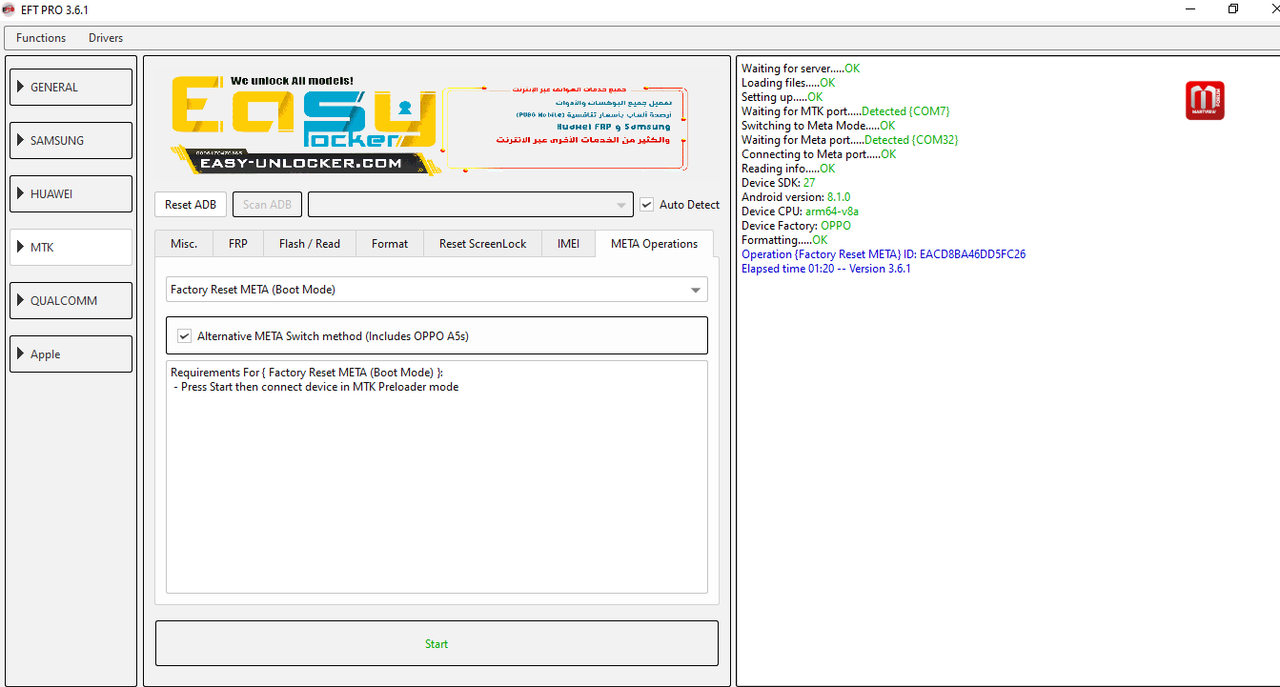Click the 'Elapsed time 01:20' log line
Screen dimensions: 1280x687
[826, 269]
